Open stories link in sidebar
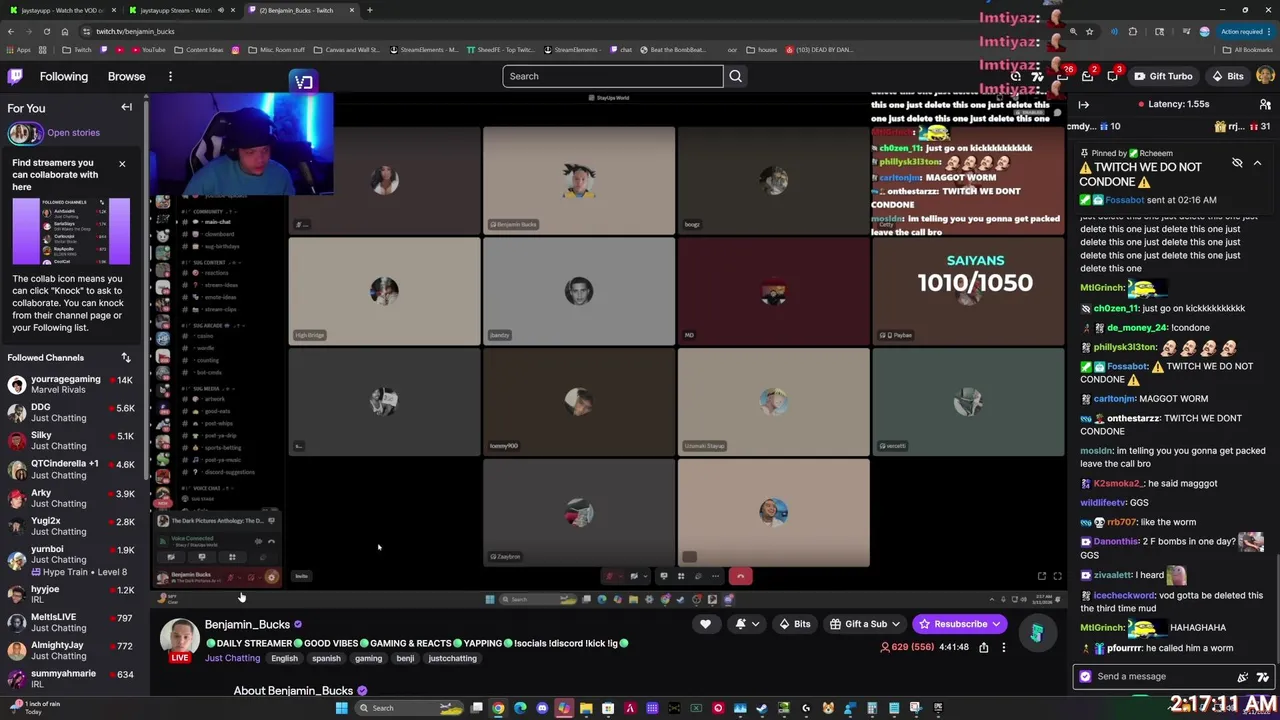 (73, 132)
